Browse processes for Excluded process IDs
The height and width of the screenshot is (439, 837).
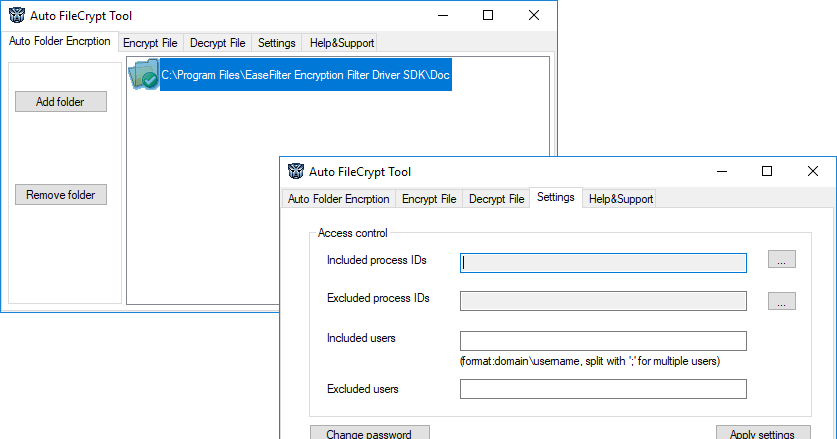coord(782,301)
